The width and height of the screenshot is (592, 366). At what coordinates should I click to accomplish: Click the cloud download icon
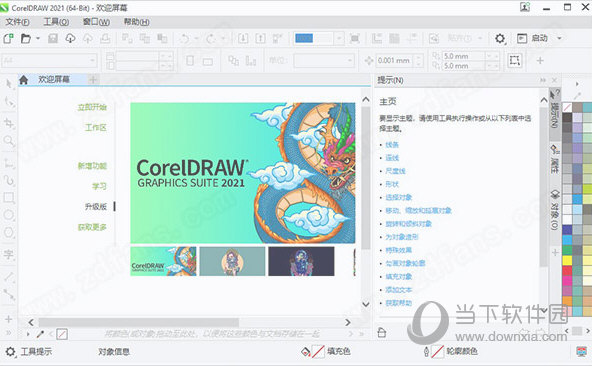tap(70, 39)
